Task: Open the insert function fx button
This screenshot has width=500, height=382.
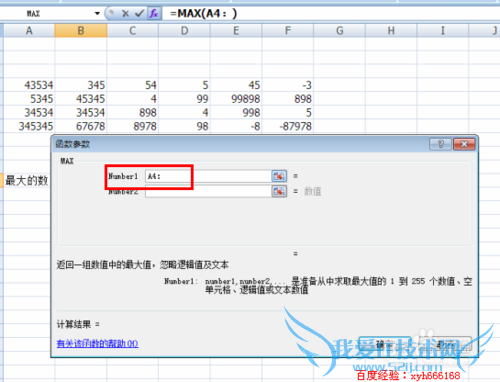Action: pos(154,14)
